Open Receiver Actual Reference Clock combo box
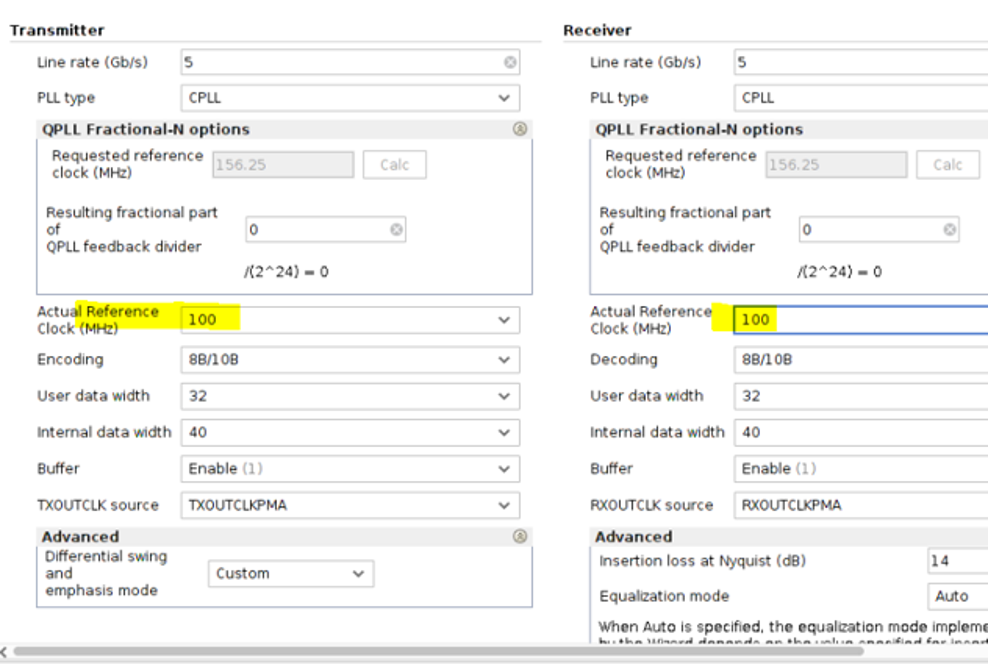Image resolution: width=988 pixels, height=664 pixels. (x=861, y=320)
